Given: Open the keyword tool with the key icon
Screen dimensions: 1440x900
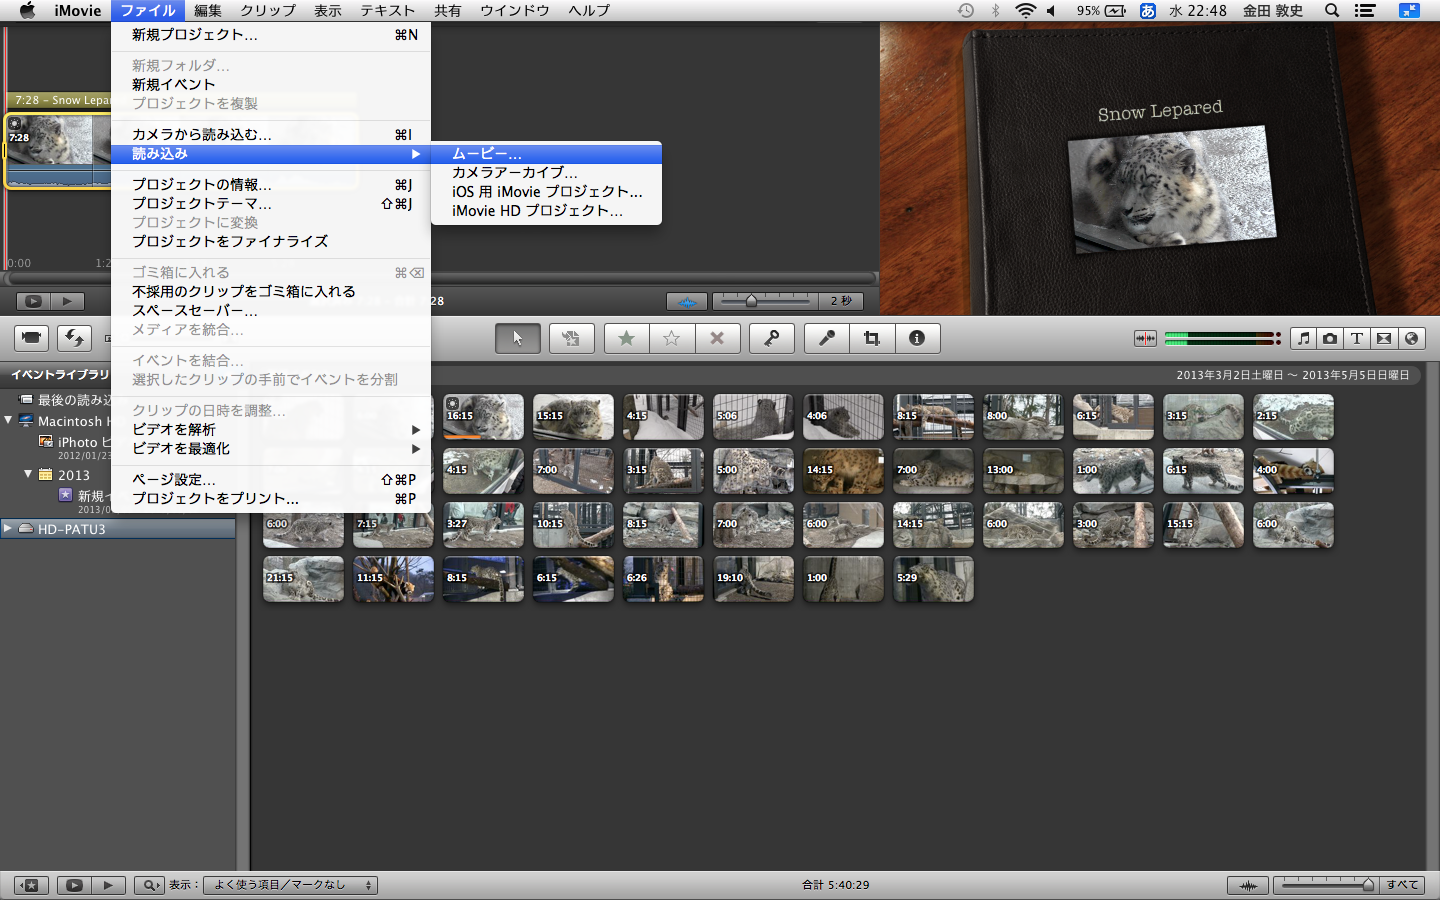Looking at the screenshot, I should click(772, 338).
